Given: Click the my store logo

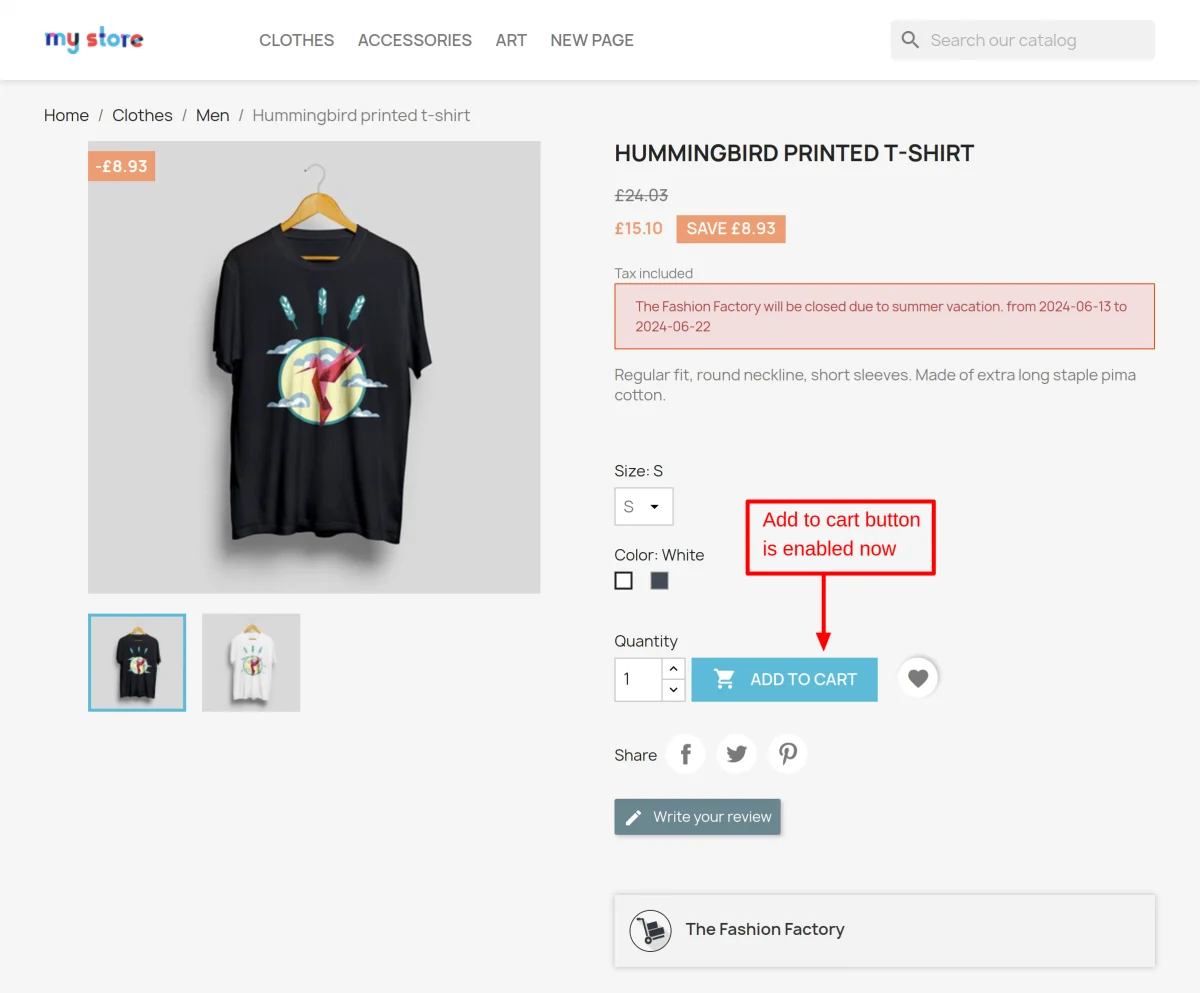Looking at the screenshot, I should (93, 39).
